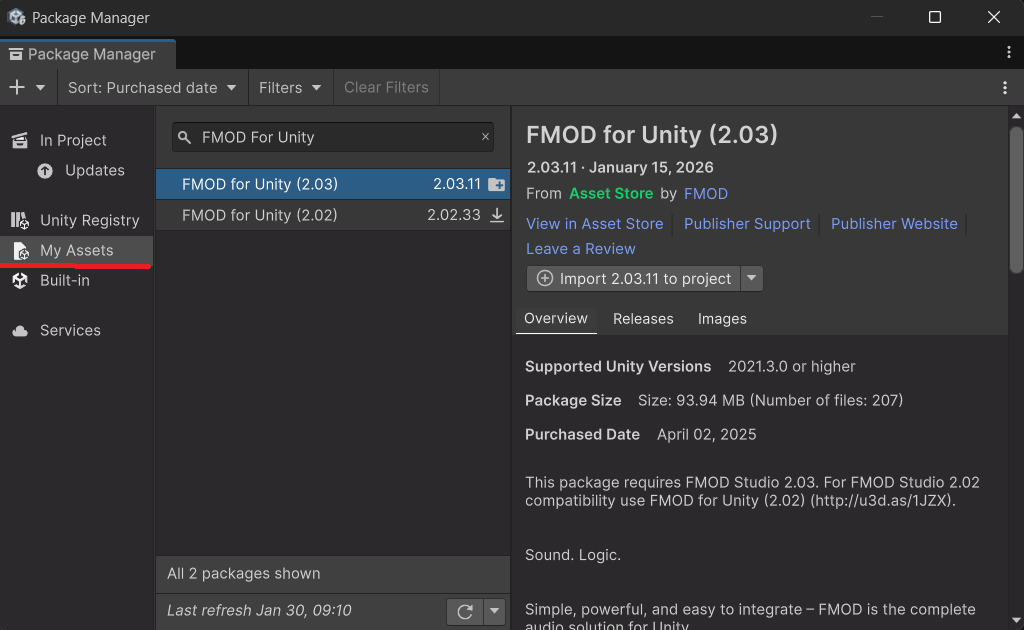Open the Sort: Purchased date dropdown
This screenshot has width=1024, height=630.
[151, 87]
